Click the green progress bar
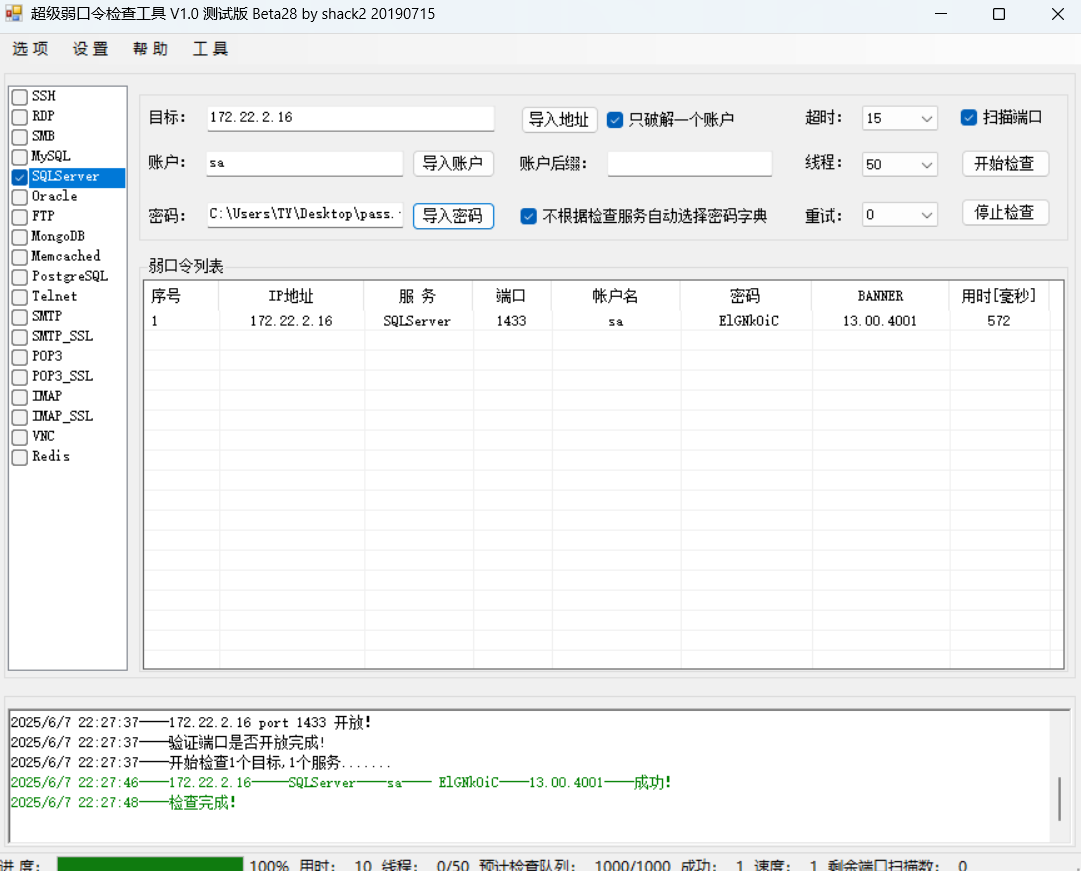This screenshot has height=871, width=1081. pos(150,863)
